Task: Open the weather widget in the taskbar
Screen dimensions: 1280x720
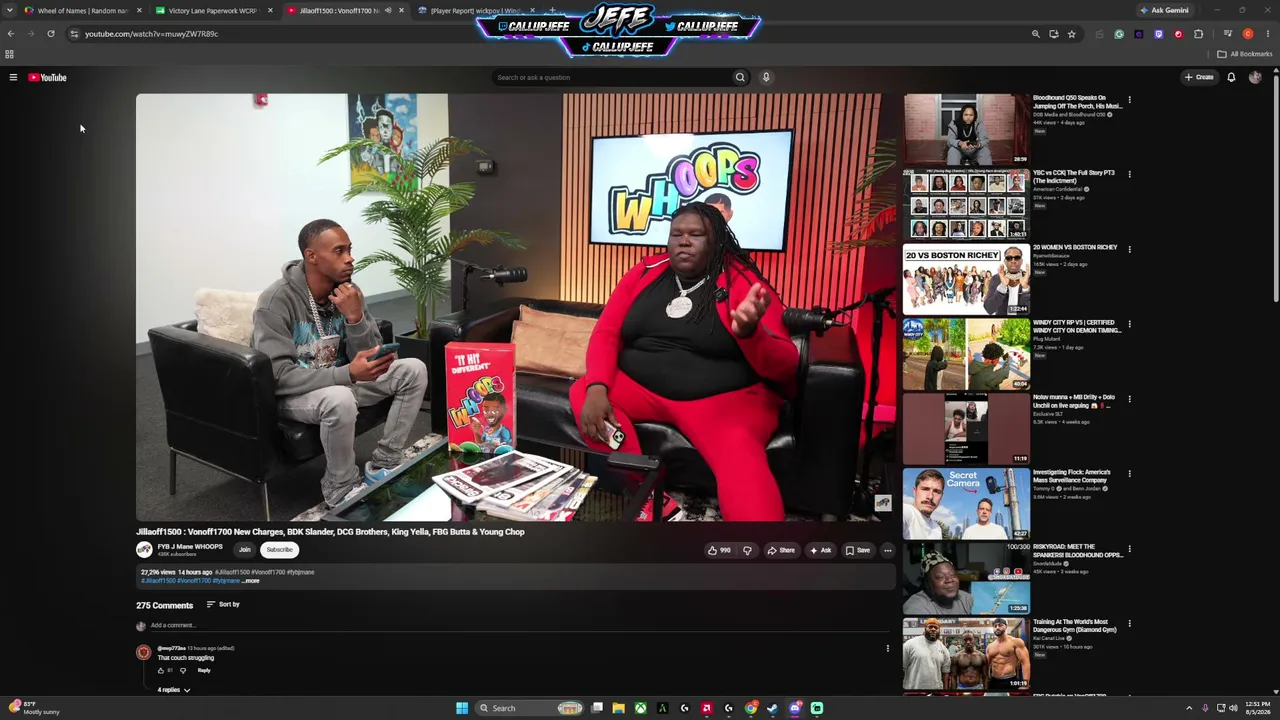Action: tap(35, 708)
